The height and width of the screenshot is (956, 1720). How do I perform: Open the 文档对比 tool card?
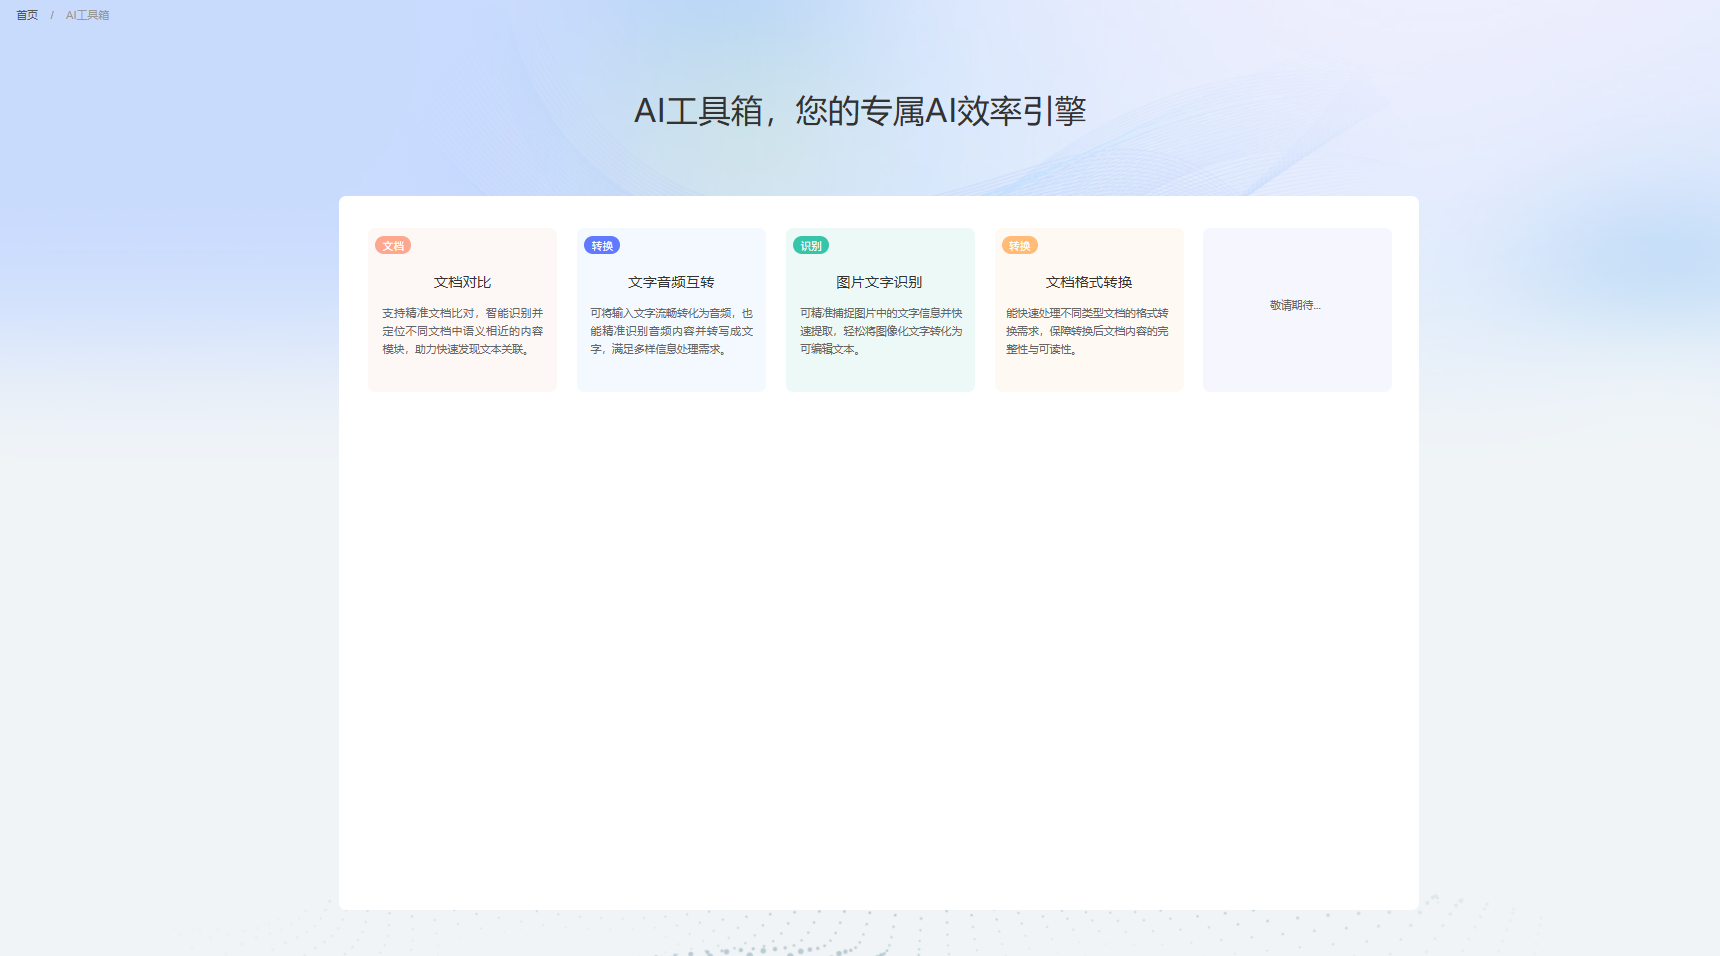[462, 308]
